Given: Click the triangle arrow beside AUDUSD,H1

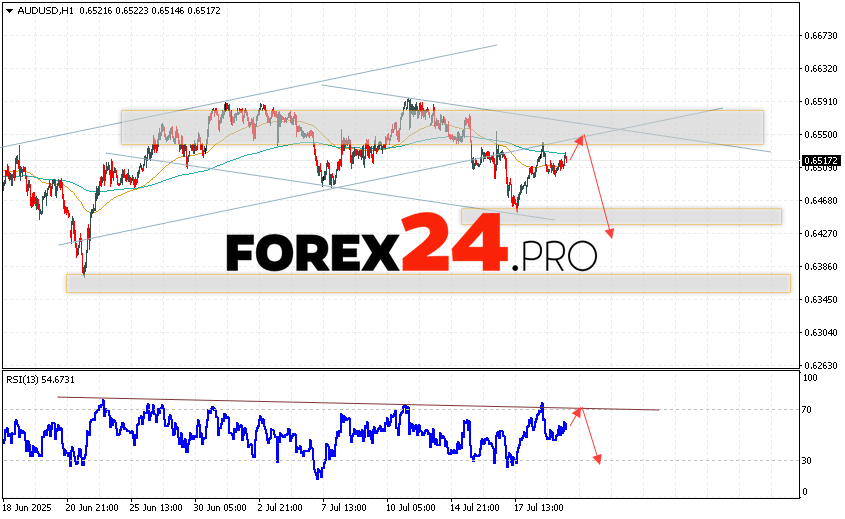Looking at the screenshot, I should pos(9,10).
